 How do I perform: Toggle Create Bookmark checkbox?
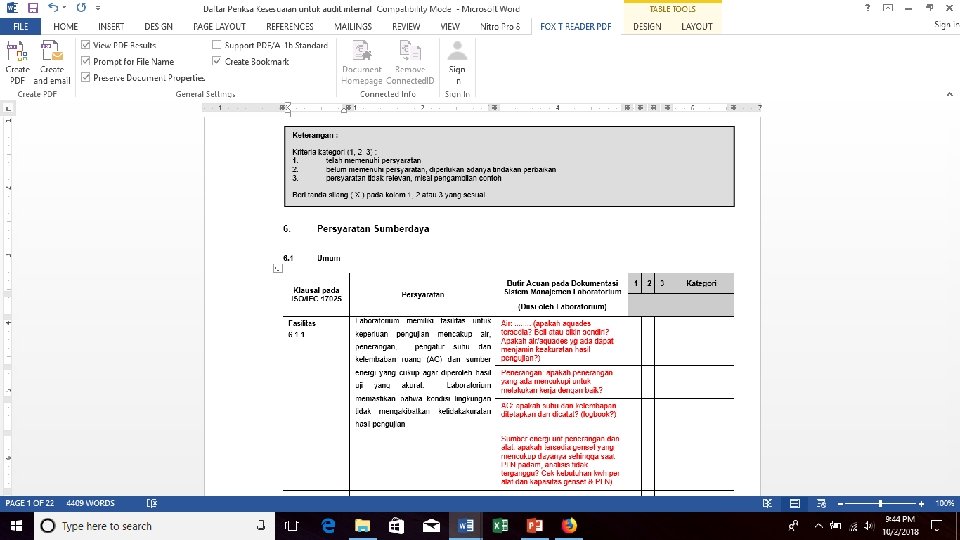[x=217, y=61]
